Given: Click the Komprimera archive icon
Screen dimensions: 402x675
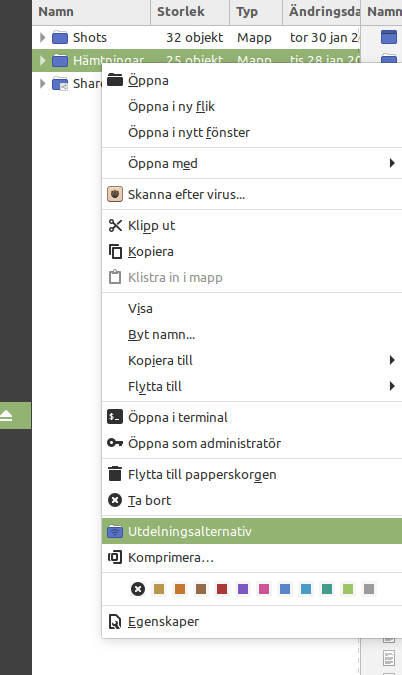Looking at the screenshot, I should tap(115, 557).
